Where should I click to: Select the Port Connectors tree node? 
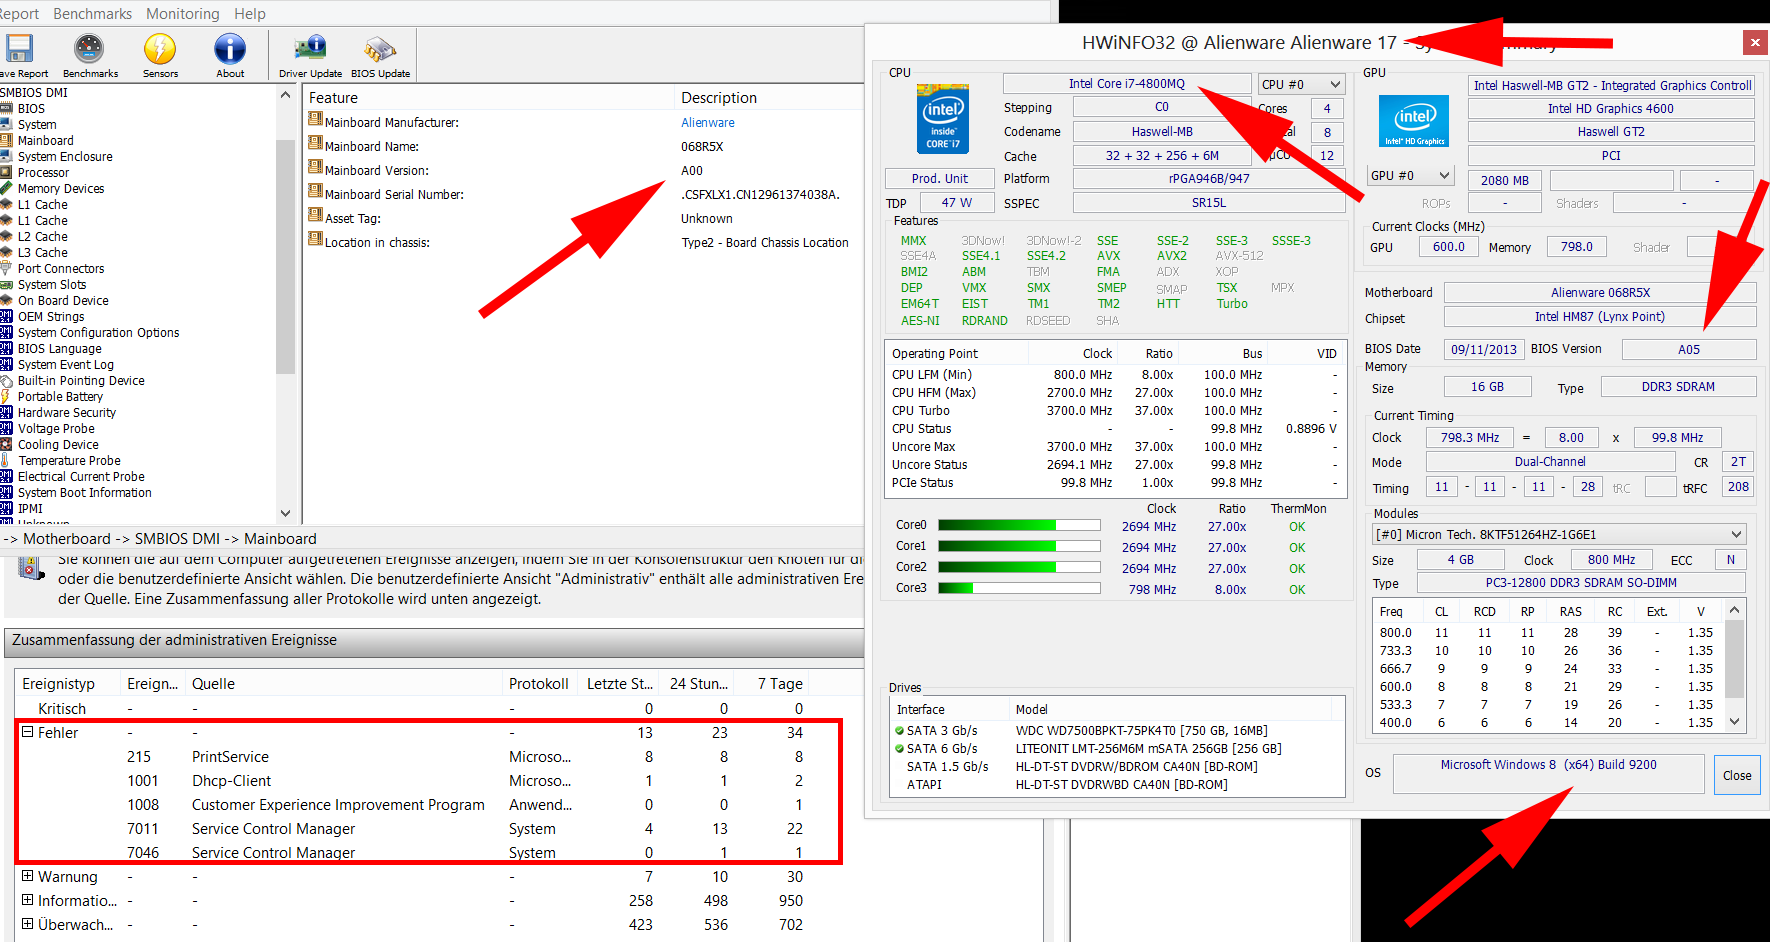pos(60,269)
